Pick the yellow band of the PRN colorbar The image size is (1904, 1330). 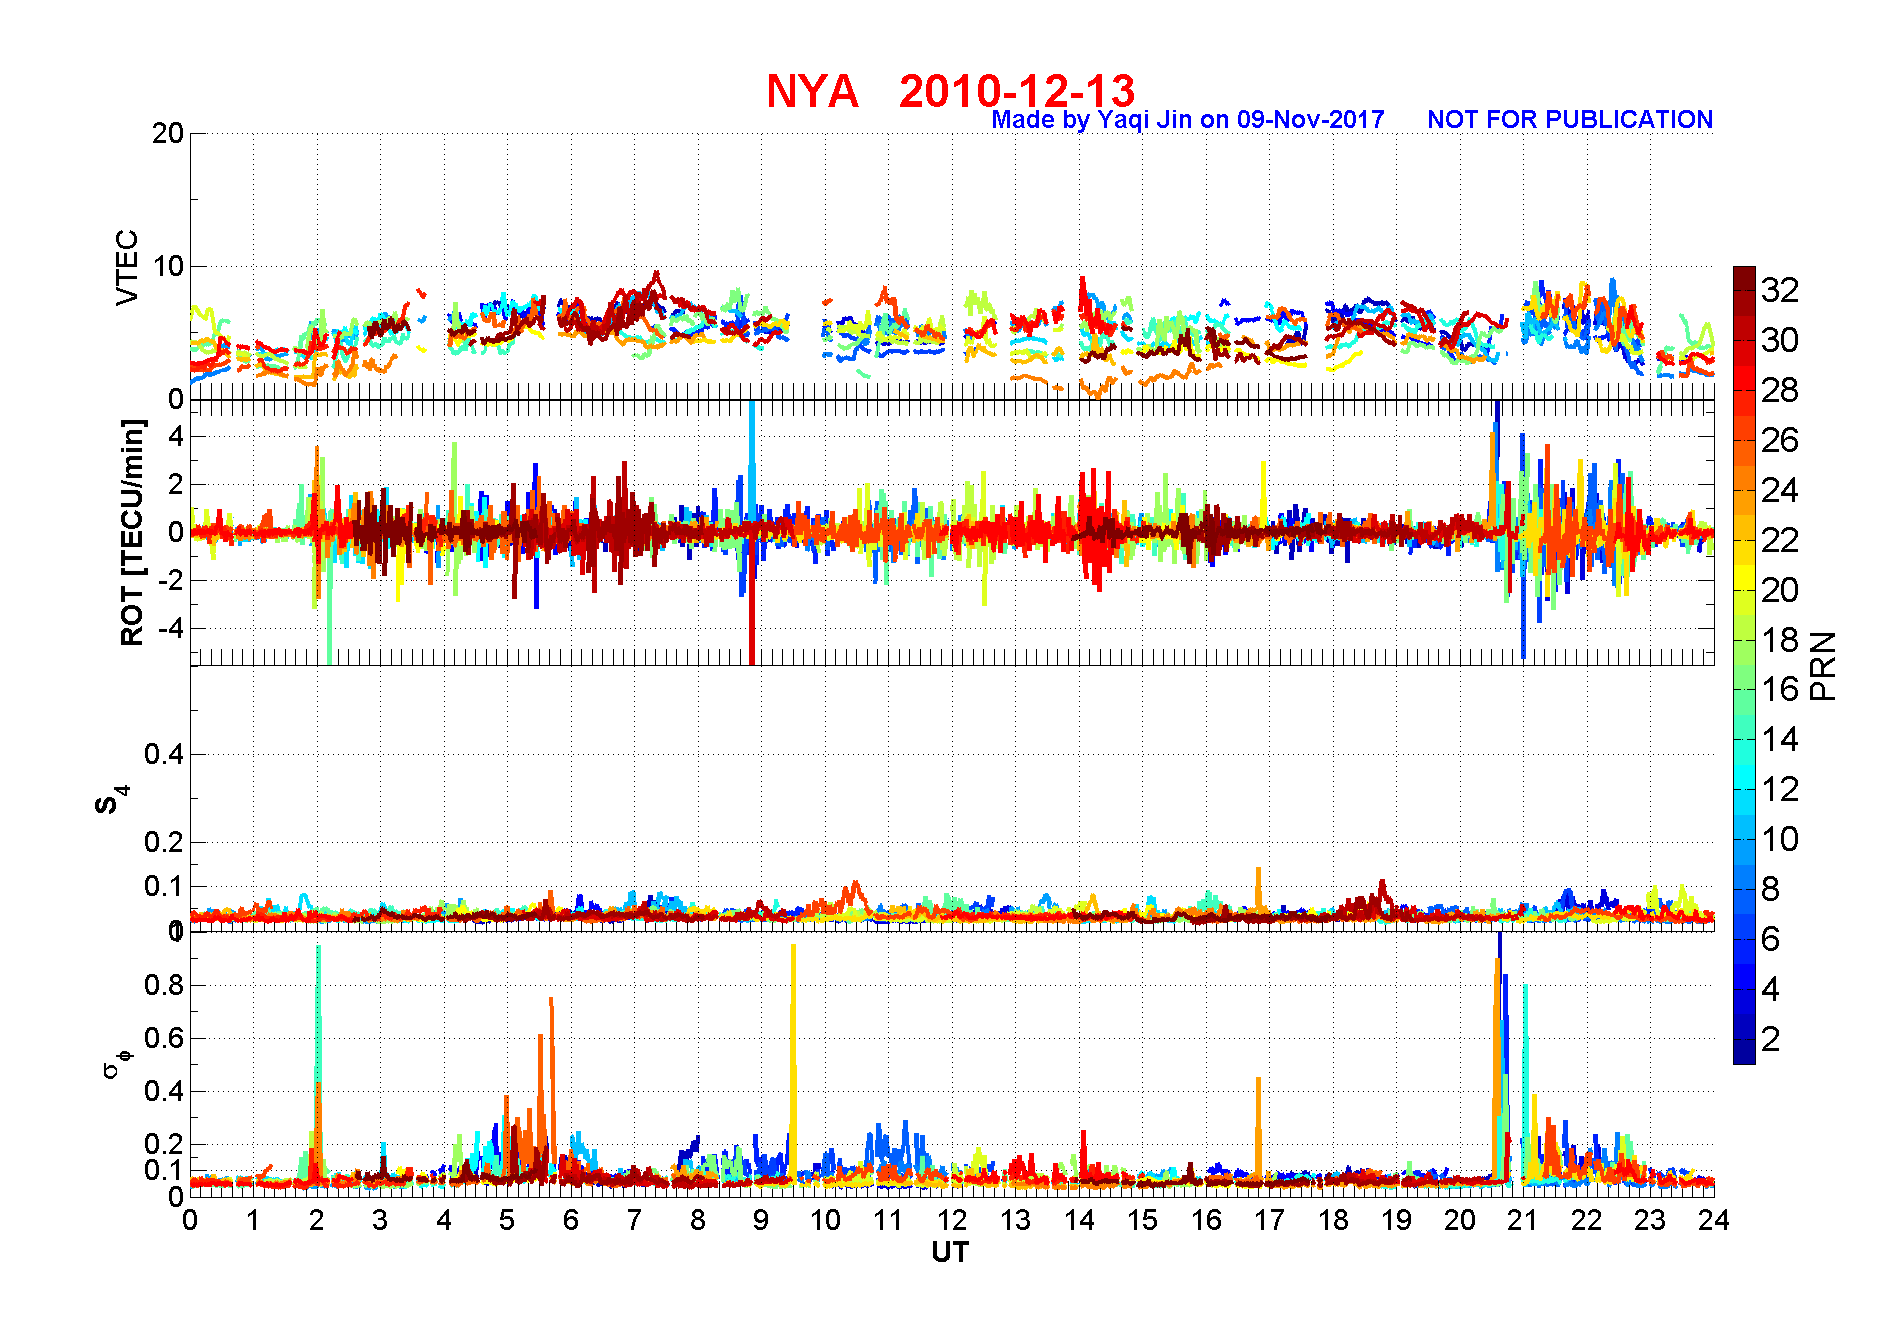pos(1744,577)
